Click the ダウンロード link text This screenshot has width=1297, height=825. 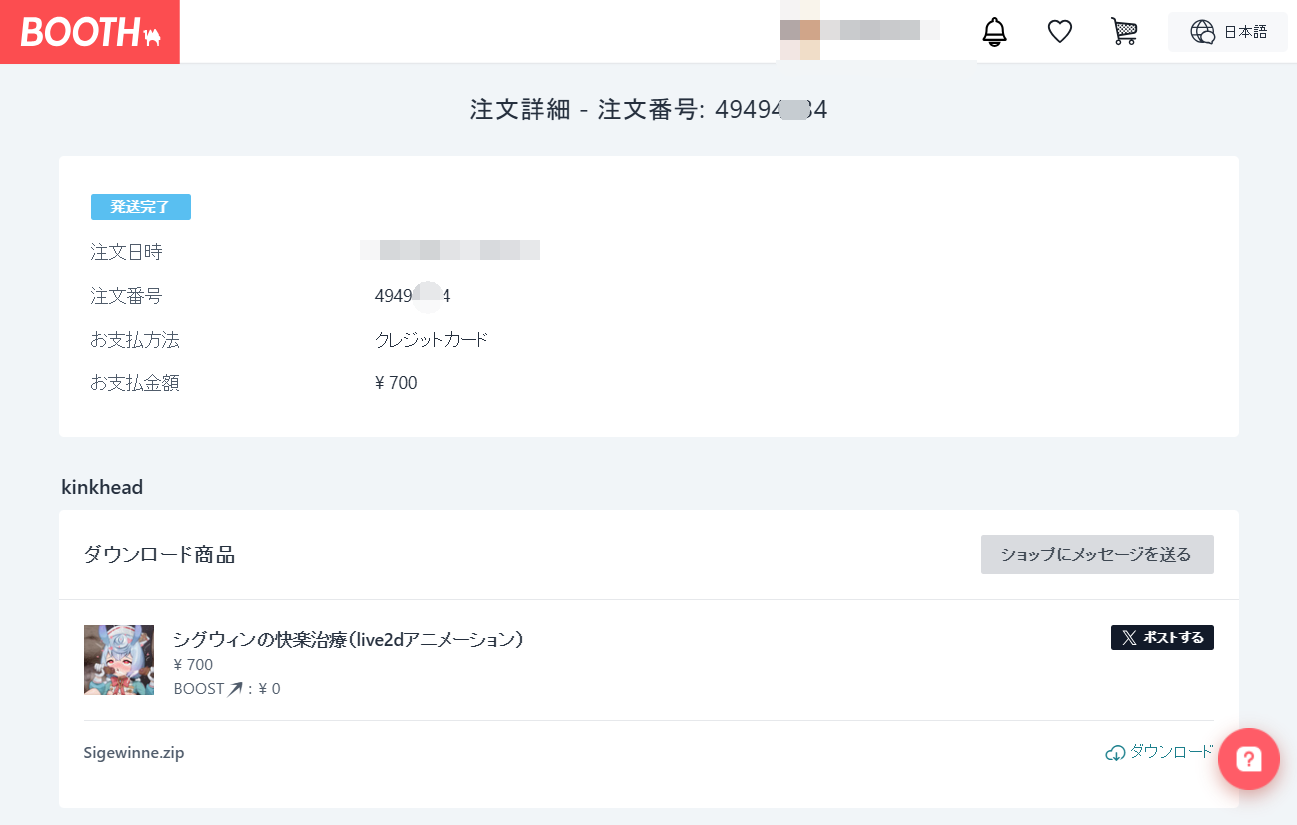pyautogui.click(x=1171, y=752)
